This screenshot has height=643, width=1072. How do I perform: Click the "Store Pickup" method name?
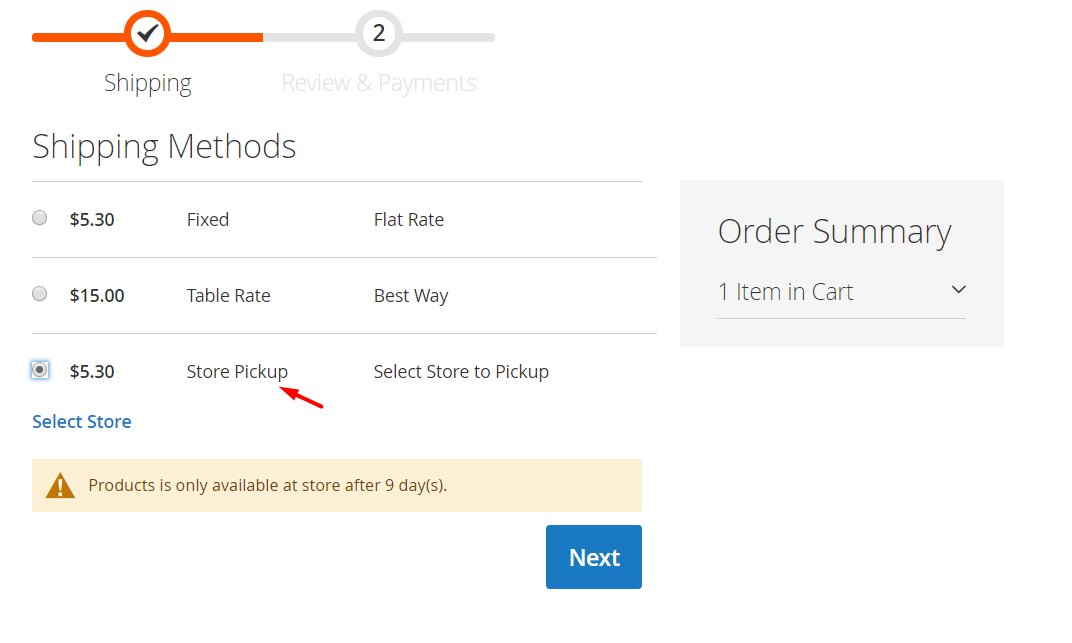click(x=237, y=372)
